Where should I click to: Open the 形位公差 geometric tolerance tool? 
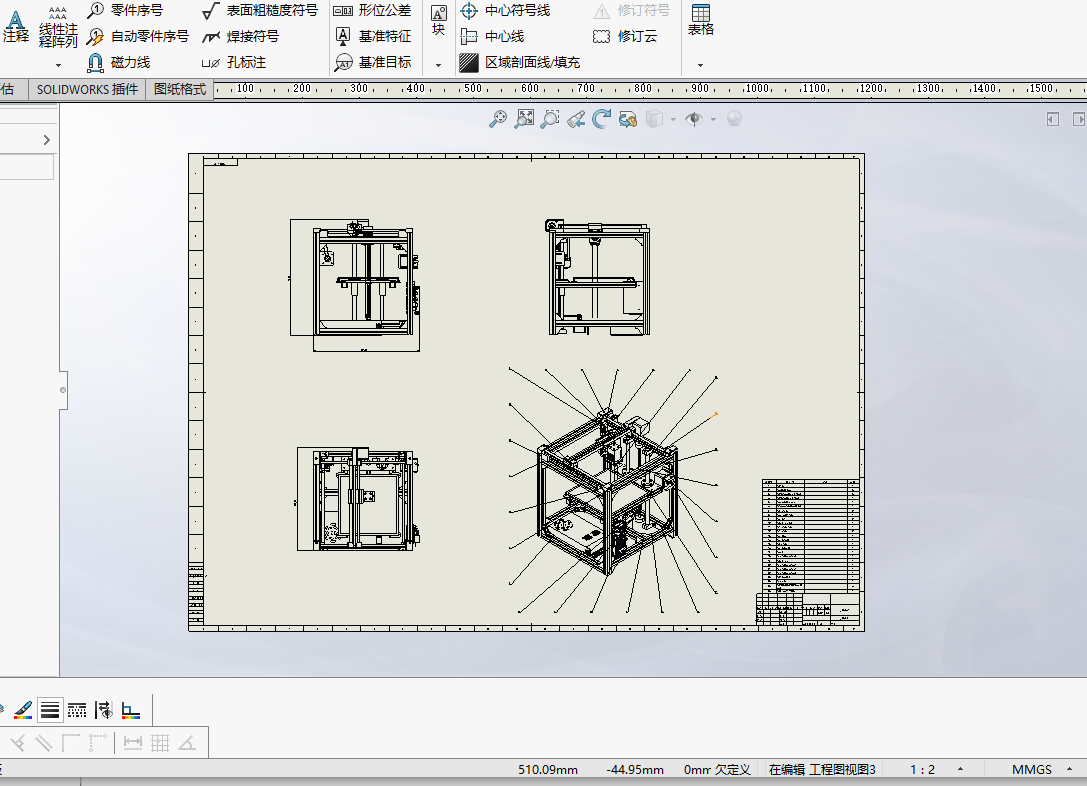372,10
